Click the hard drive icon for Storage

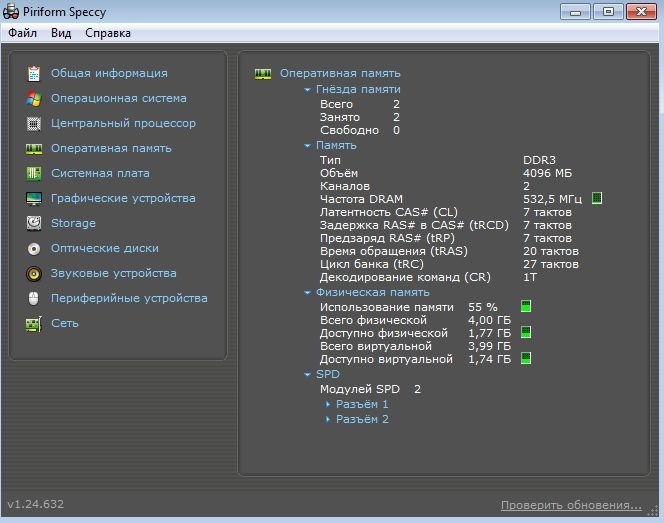coord(34,223)
